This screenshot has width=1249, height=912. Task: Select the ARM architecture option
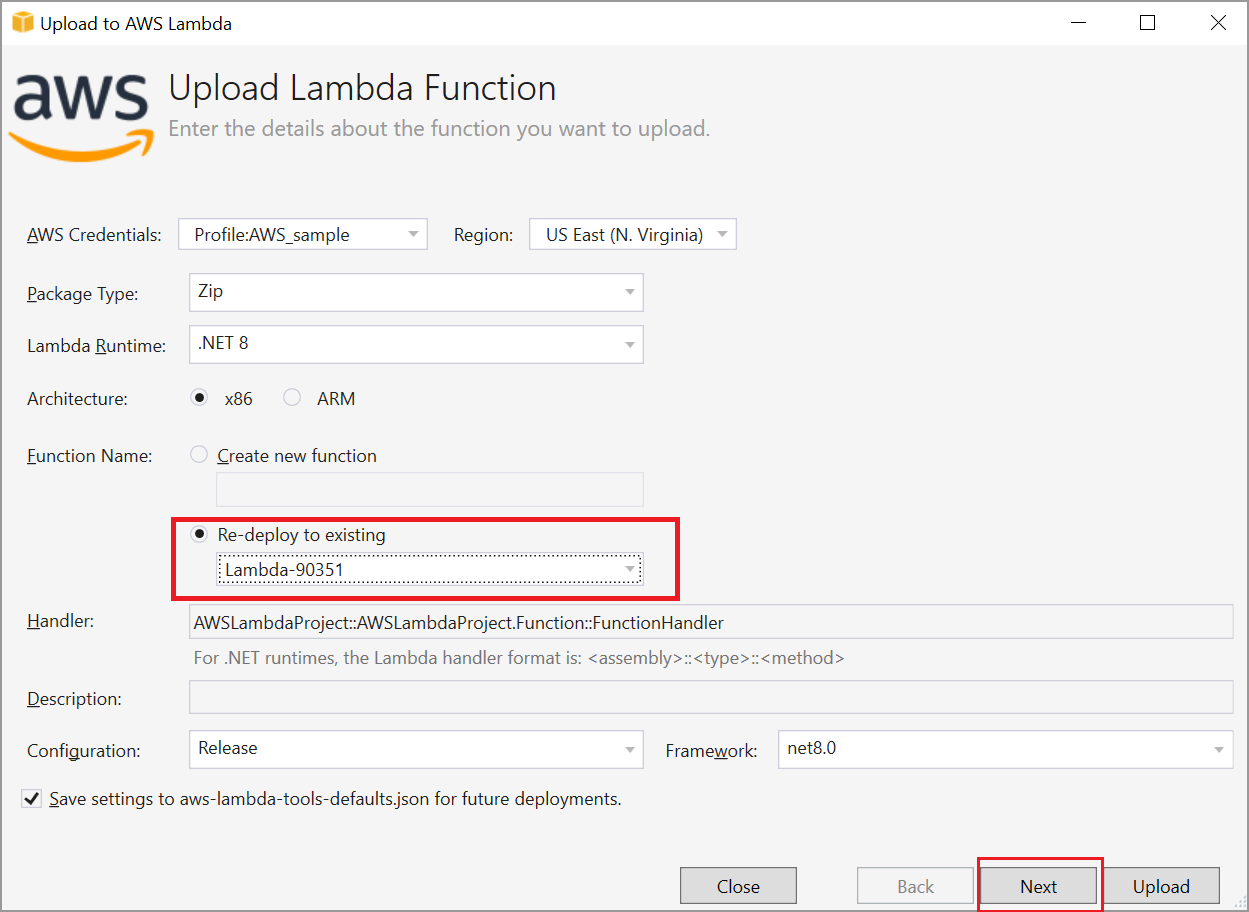pos(292,398)
